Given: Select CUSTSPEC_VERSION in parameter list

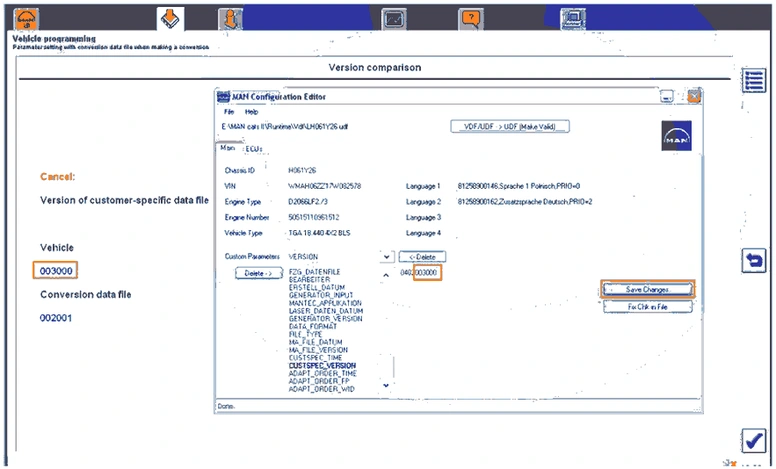Looking at the screenshot, I should coord(322,366).
